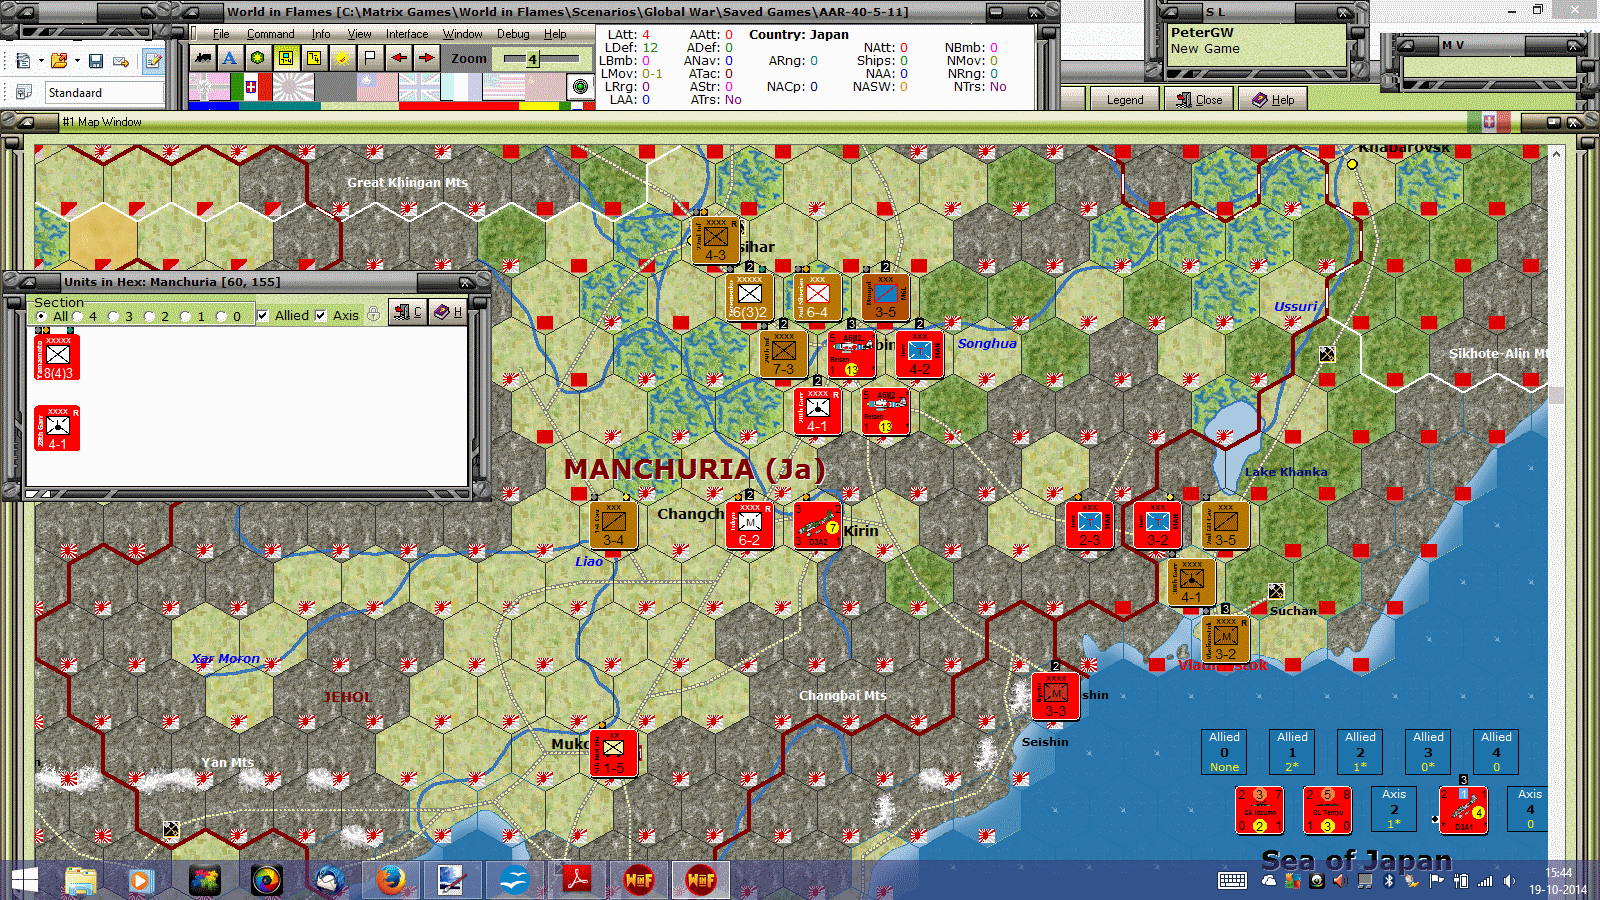Viewport: 1600px width, 900px height.
Task: Click the 'Axis 2' sea box section
Action: (1394, 809)
